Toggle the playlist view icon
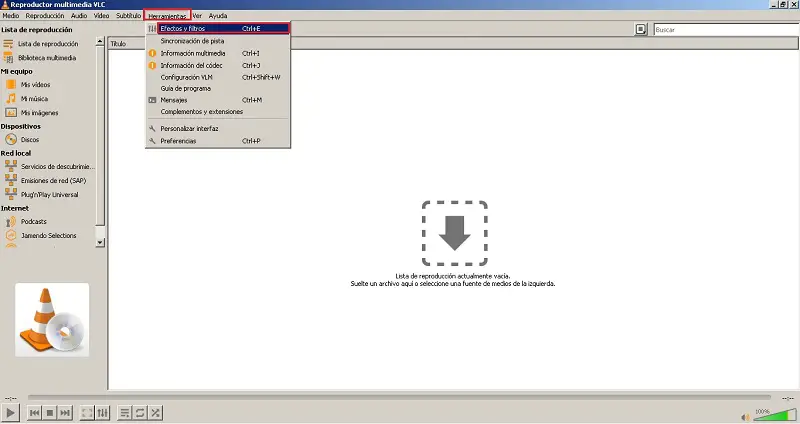 [x=124, y=413]
